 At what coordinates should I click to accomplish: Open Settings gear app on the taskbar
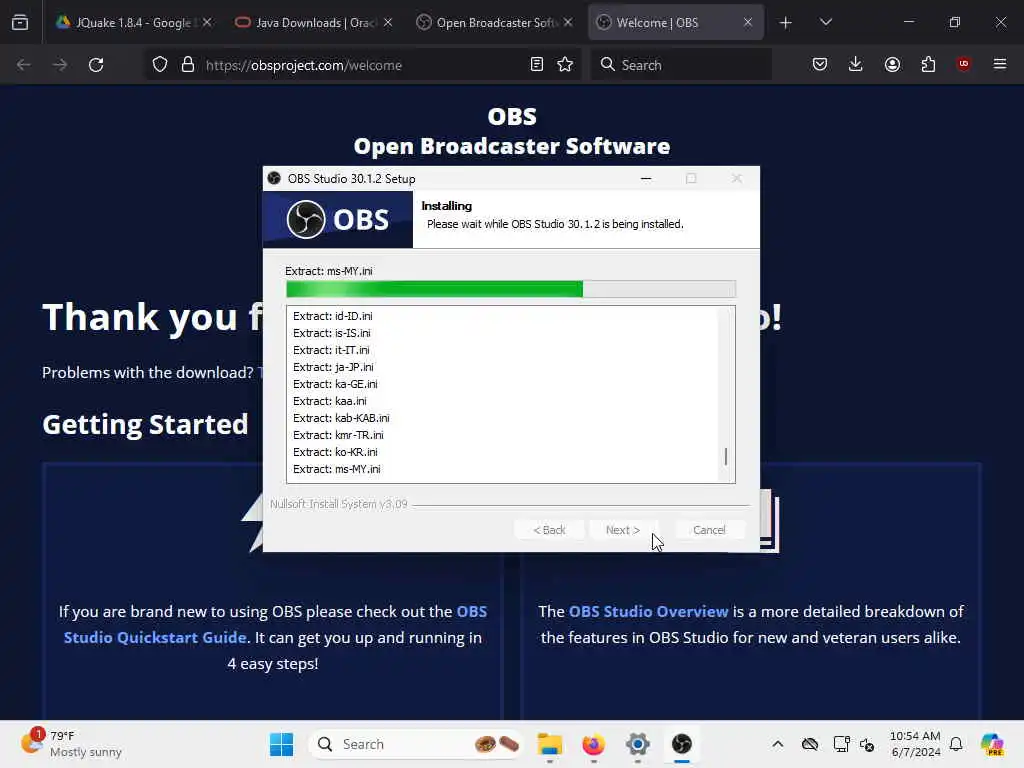(637, 744)
